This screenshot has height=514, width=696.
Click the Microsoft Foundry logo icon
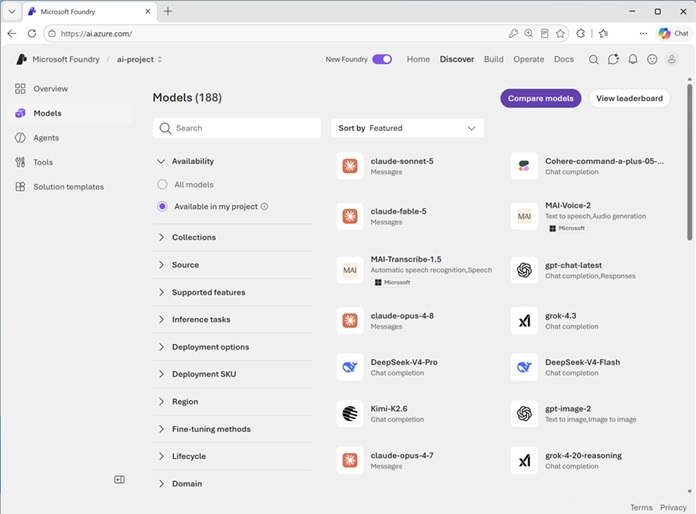[x=21, y=59]
